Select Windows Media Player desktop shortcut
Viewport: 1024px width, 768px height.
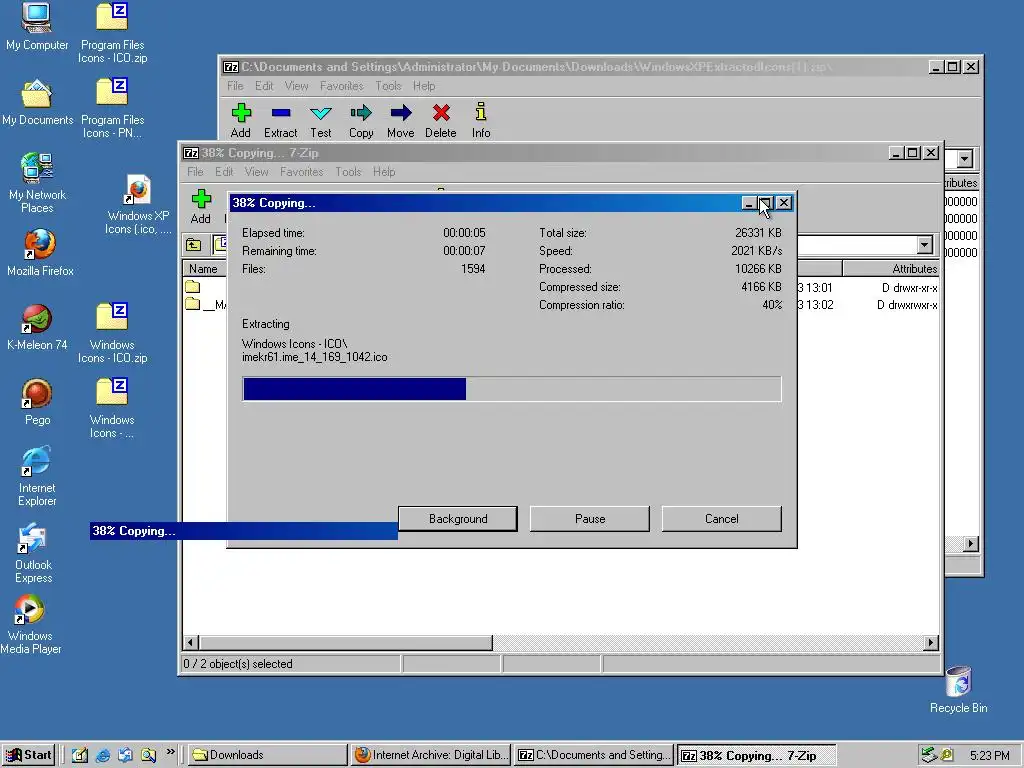pyautogui.click(x=30, y=624)
